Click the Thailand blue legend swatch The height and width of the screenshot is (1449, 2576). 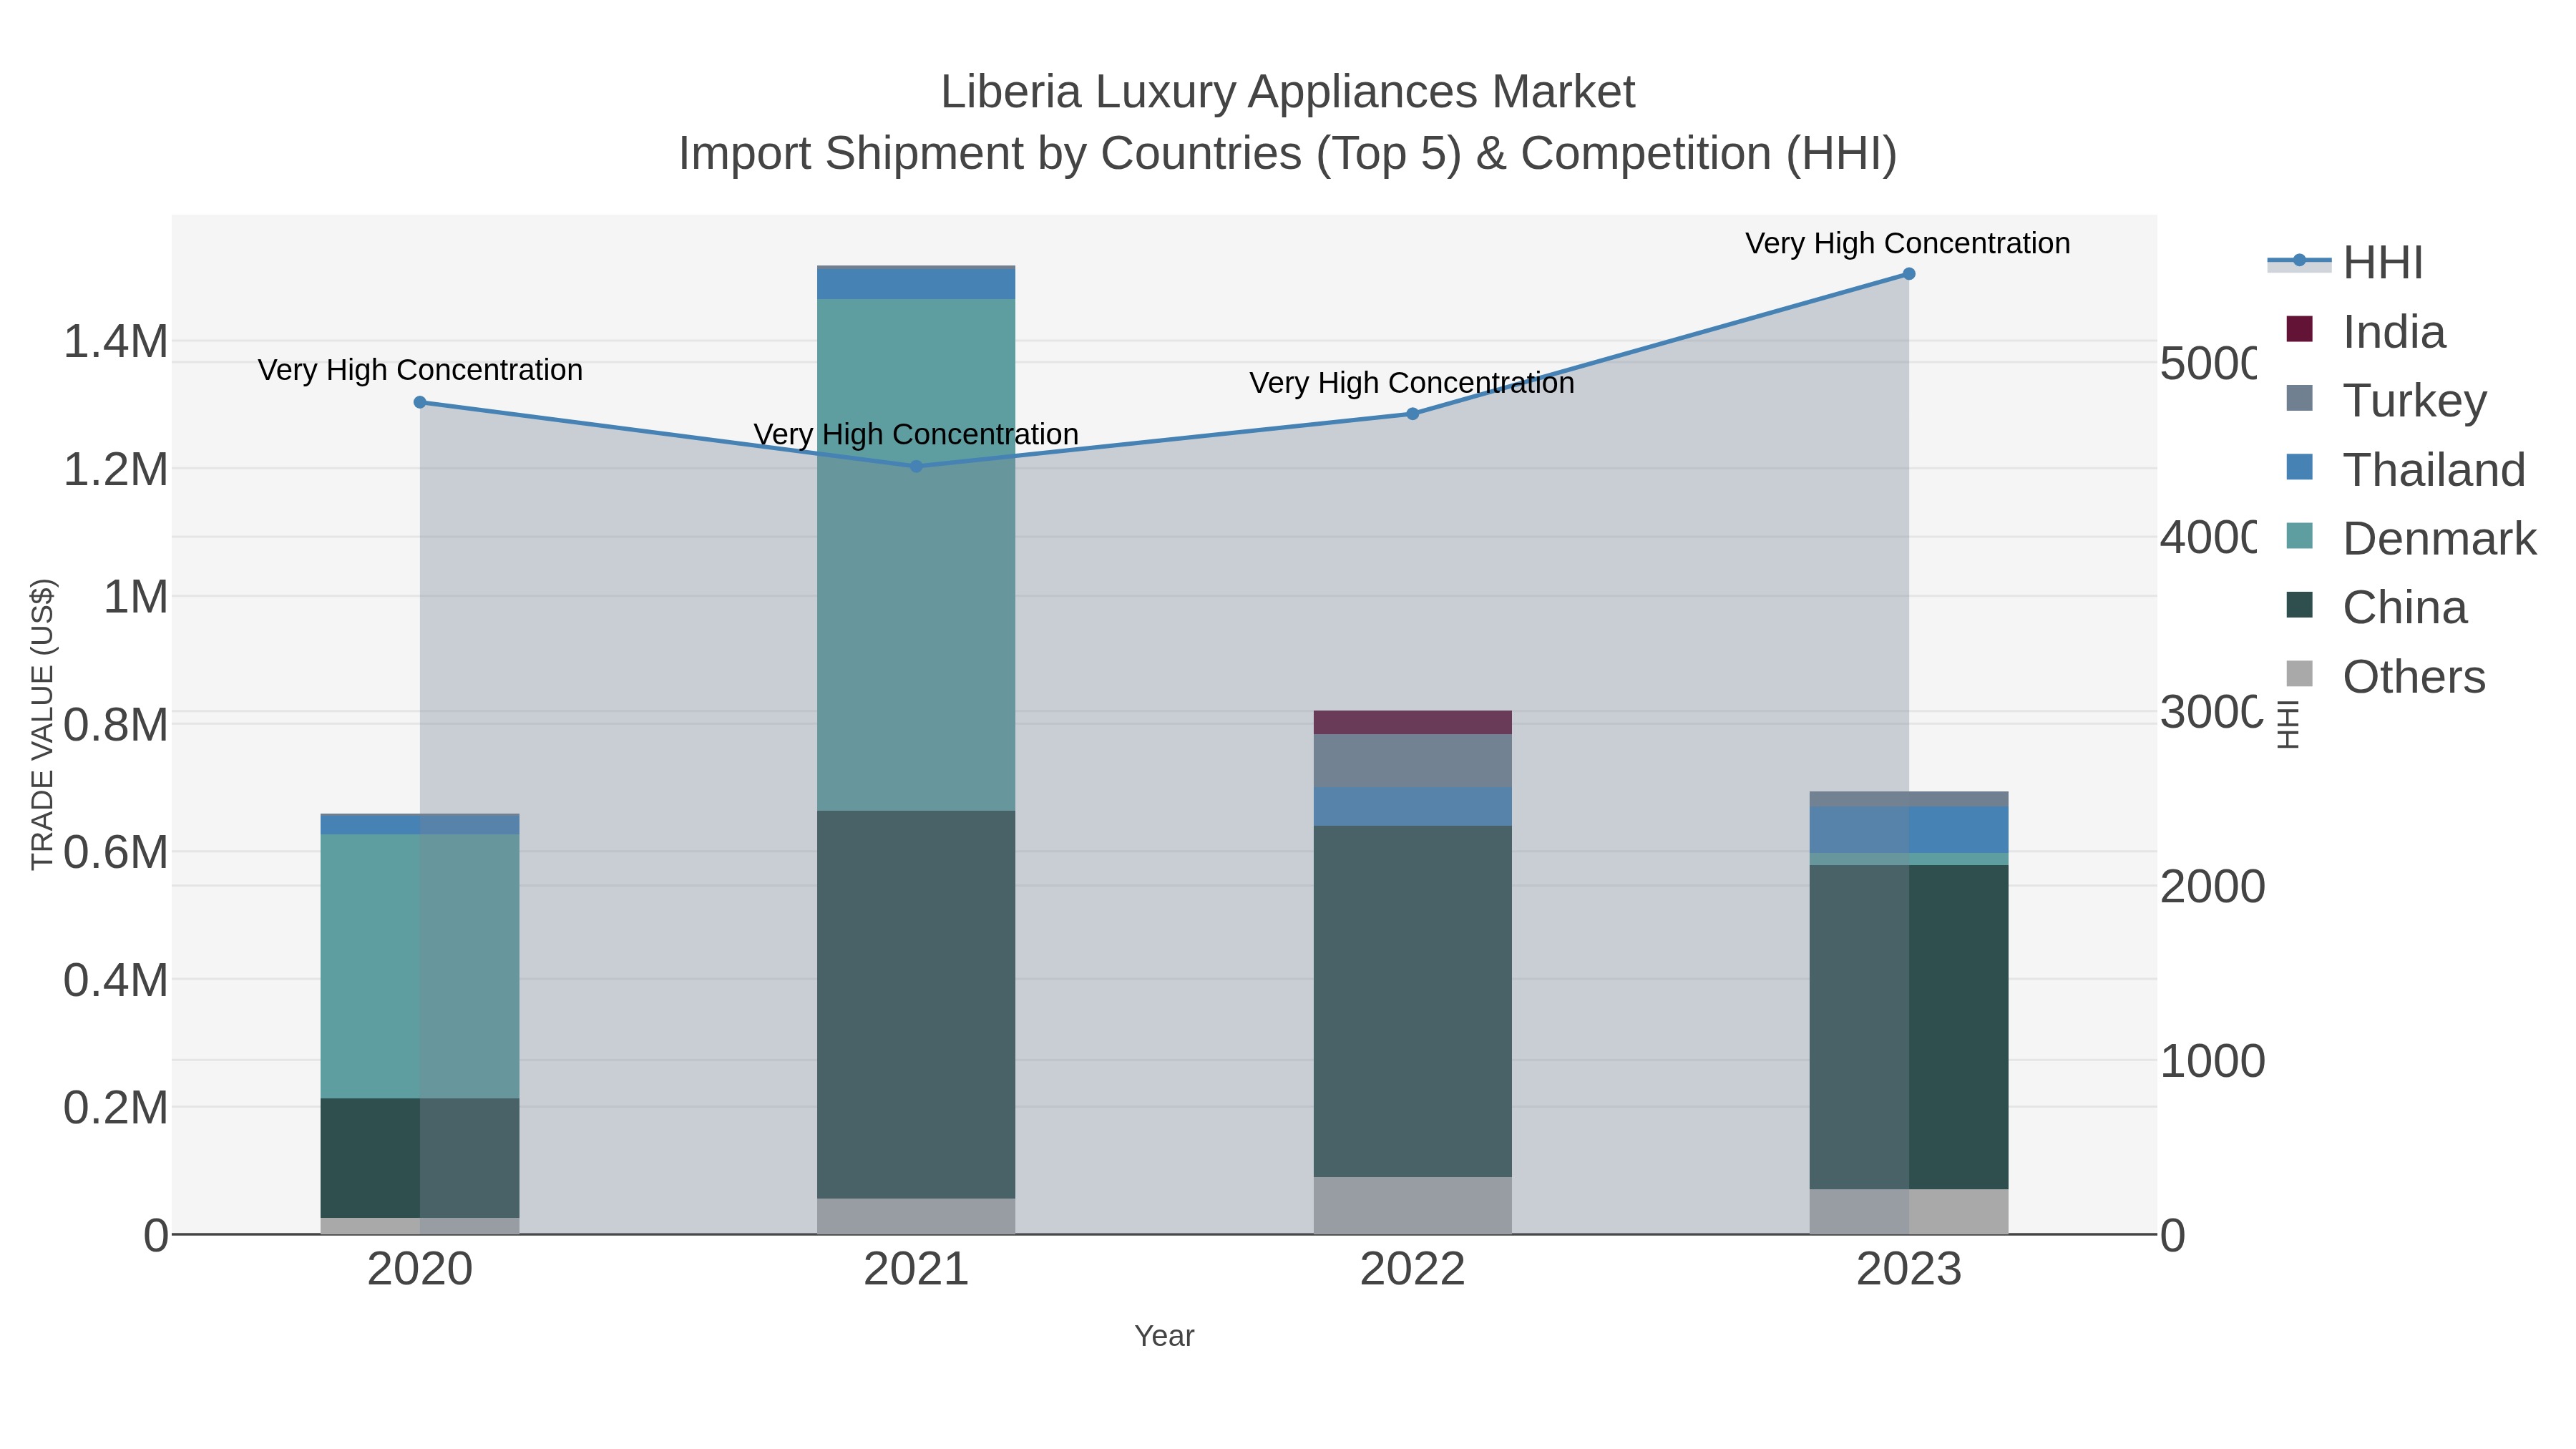[2300, 467]
